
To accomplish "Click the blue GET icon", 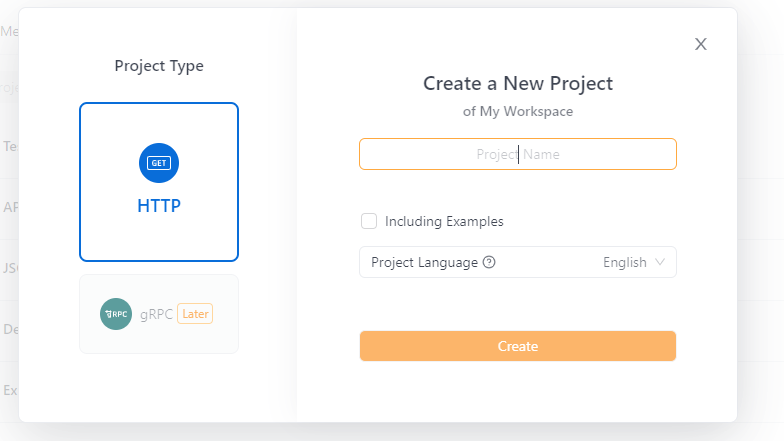I will 159,163.
